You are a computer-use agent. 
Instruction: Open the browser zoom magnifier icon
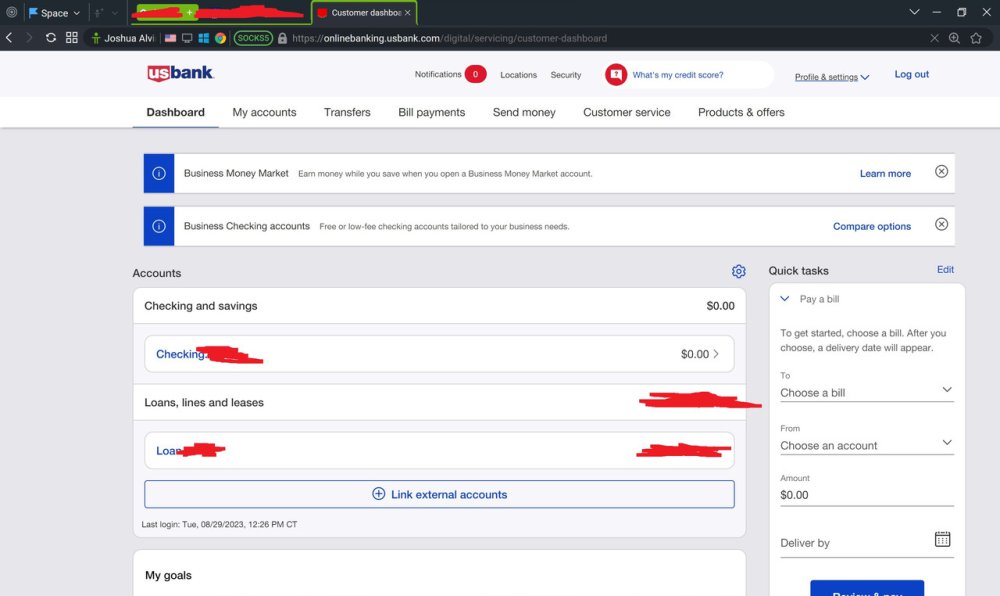(x=954, y=38)
